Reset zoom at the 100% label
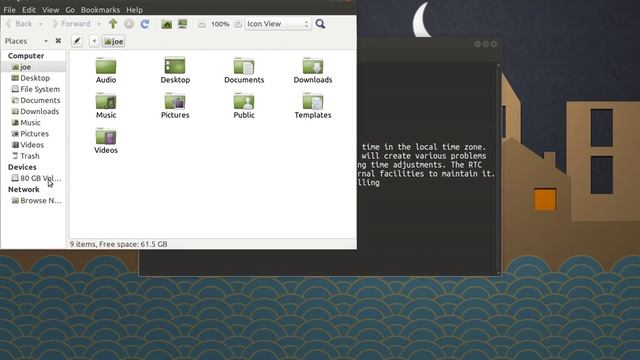 coord(220,24)
